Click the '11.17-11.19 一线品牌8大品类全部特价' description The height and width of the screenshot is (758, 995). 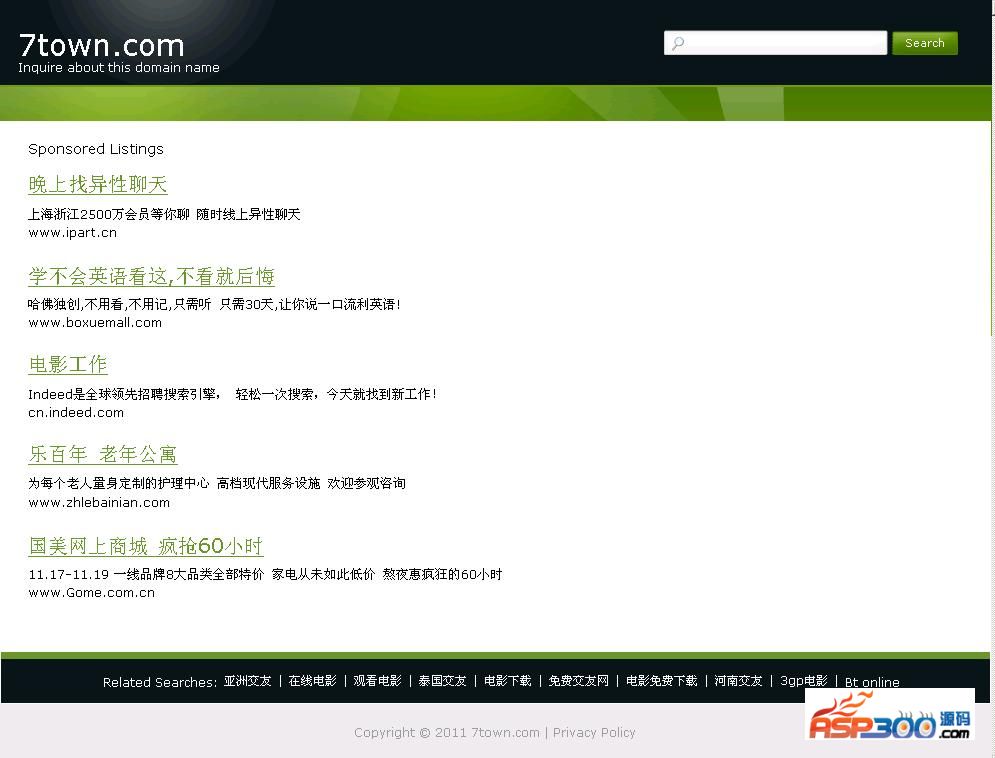pyautogui.click(x=146, y=575)
